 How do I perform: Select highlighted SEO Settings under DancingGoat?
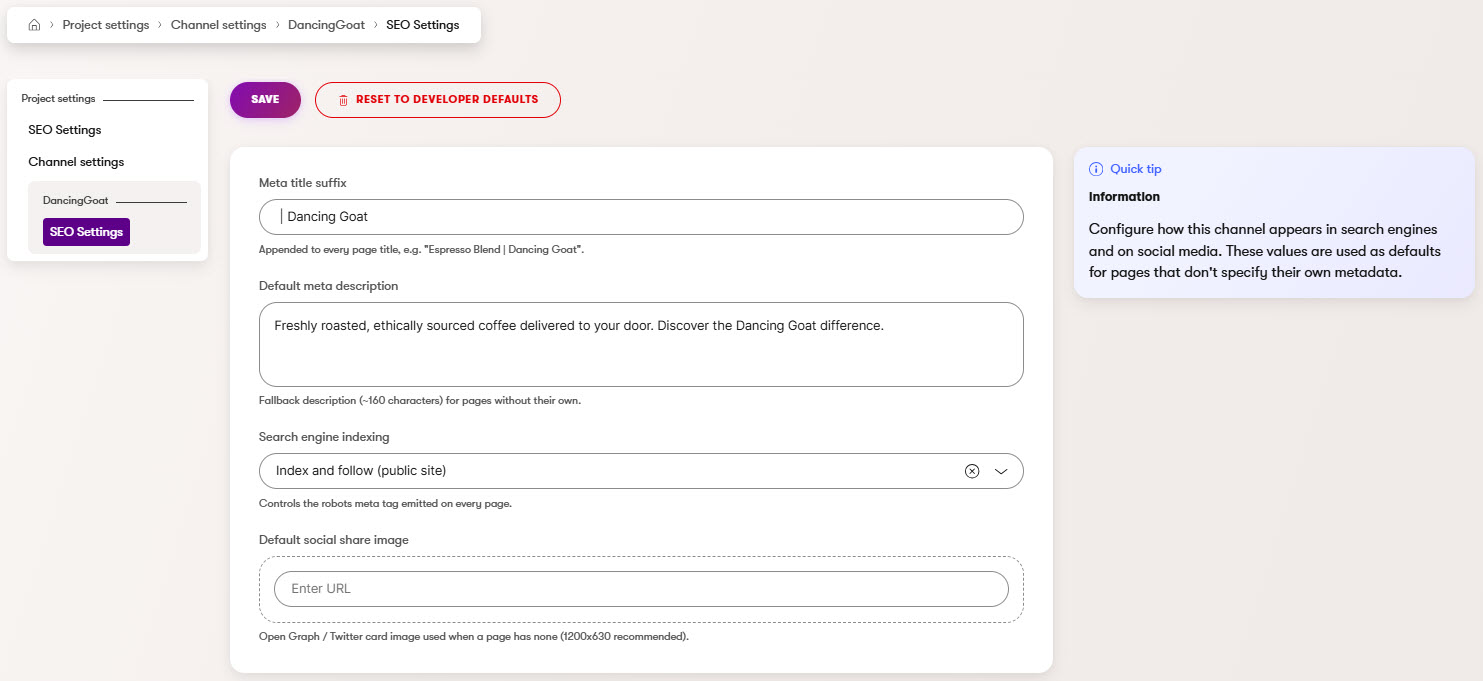(86, 232)
